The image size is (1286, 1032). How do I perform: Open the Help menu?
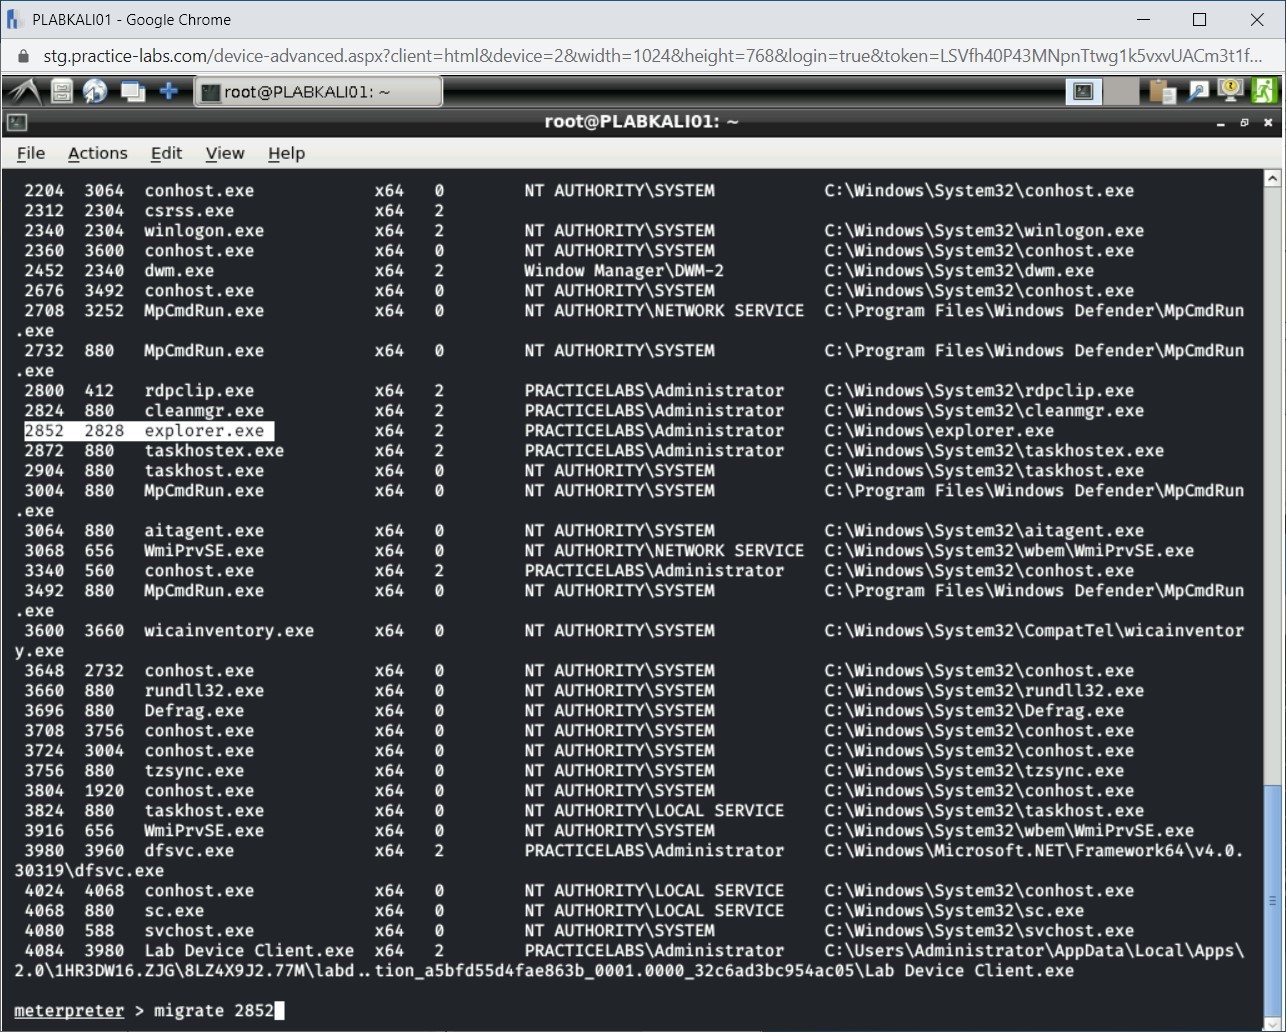[x=286, y=153]
